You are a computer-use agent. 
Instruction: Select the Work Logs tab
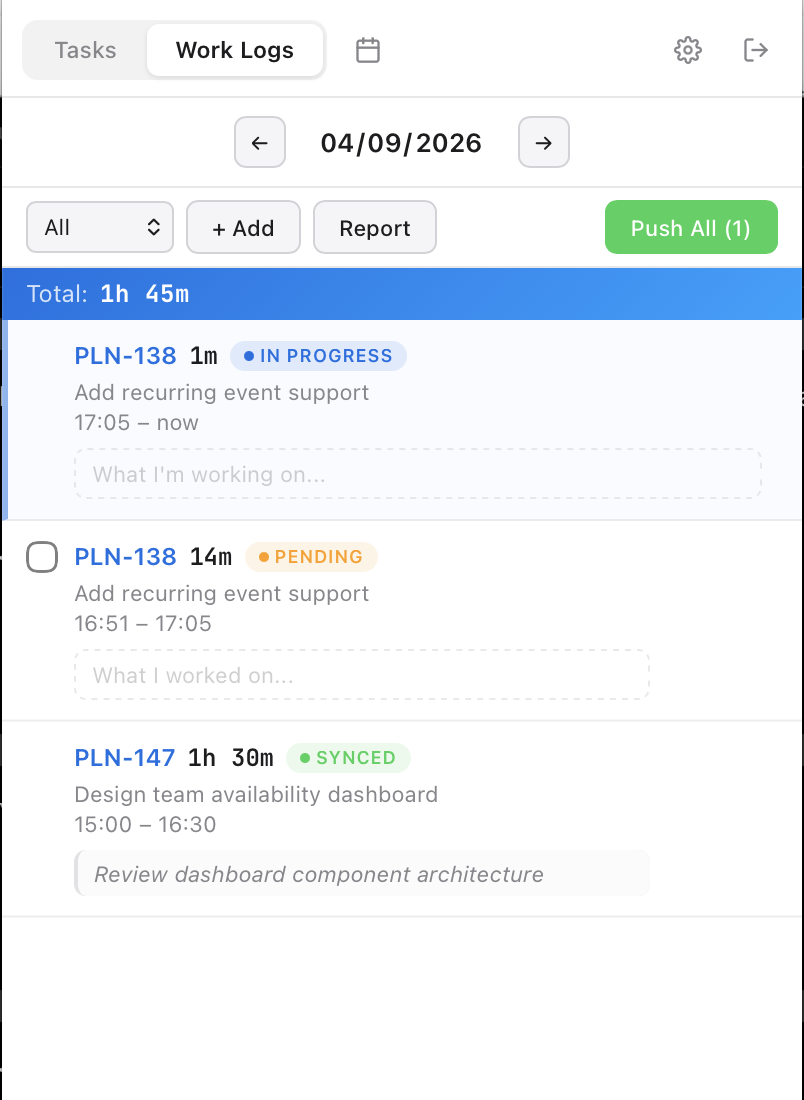pyautogui.click(x=235, y=50)
